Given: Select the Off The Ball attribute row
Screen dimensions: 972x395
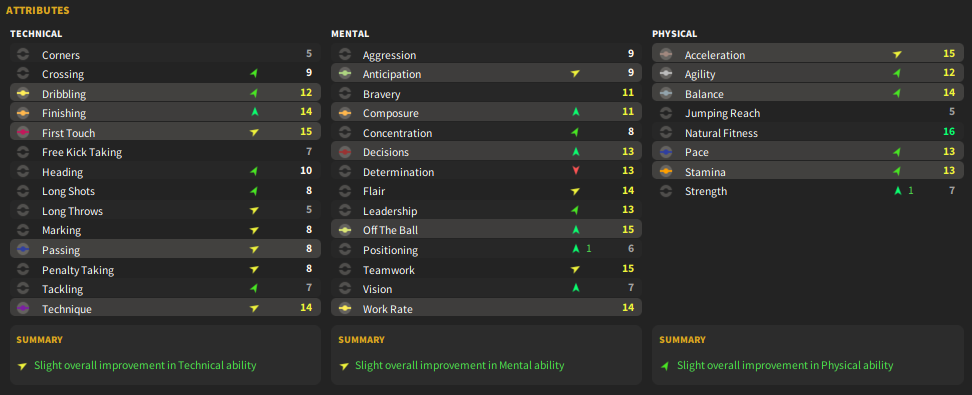Looking at the screenshot, I should [487, 230].
